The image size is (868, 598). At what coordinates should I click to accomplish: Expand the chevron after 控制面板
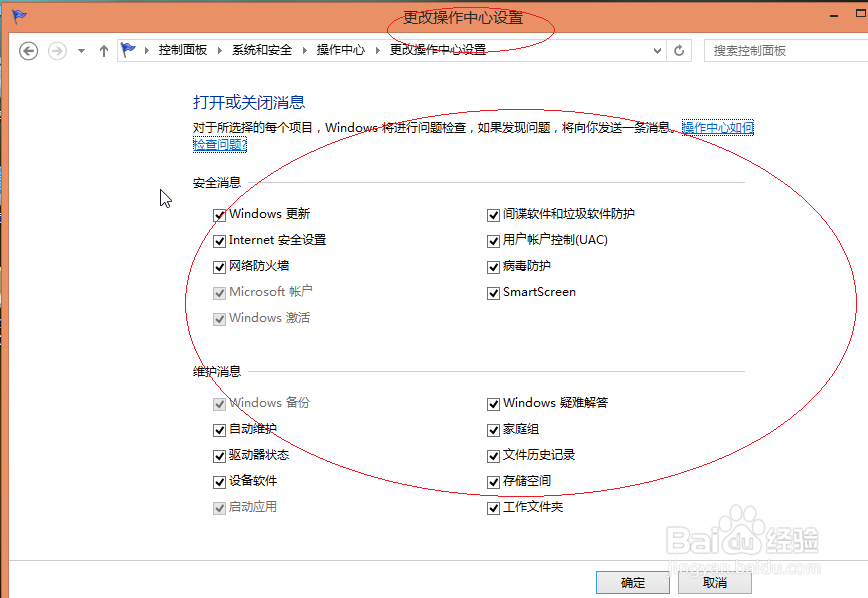coord(220,50)
